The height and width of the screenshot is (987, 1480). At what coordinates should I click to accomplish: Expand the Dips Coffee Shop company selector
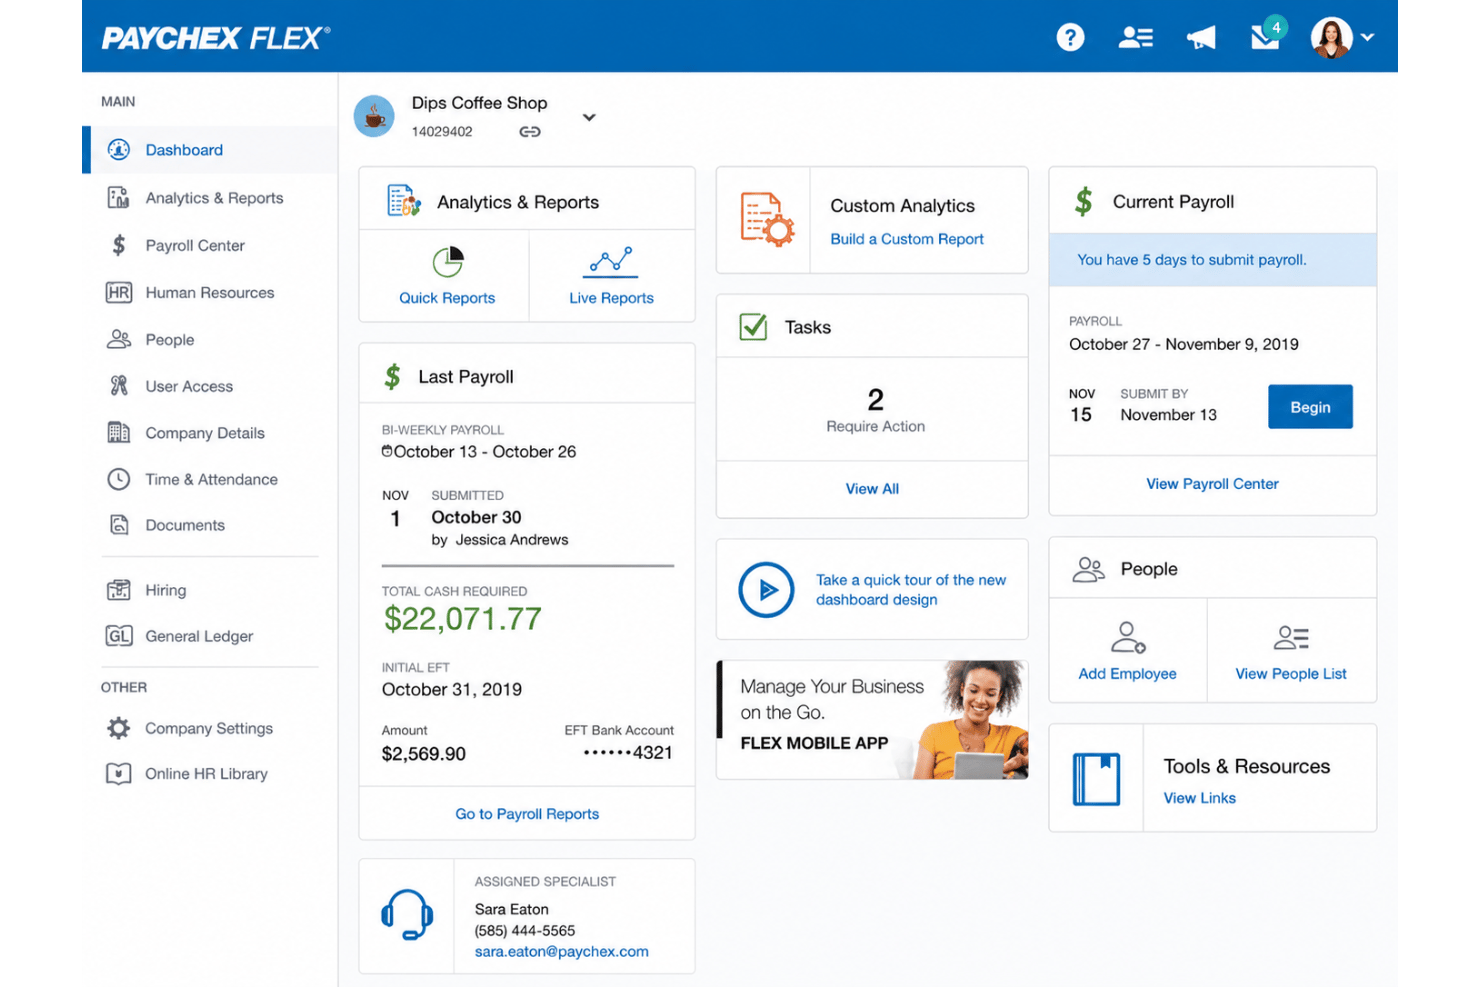click(589, 117)
